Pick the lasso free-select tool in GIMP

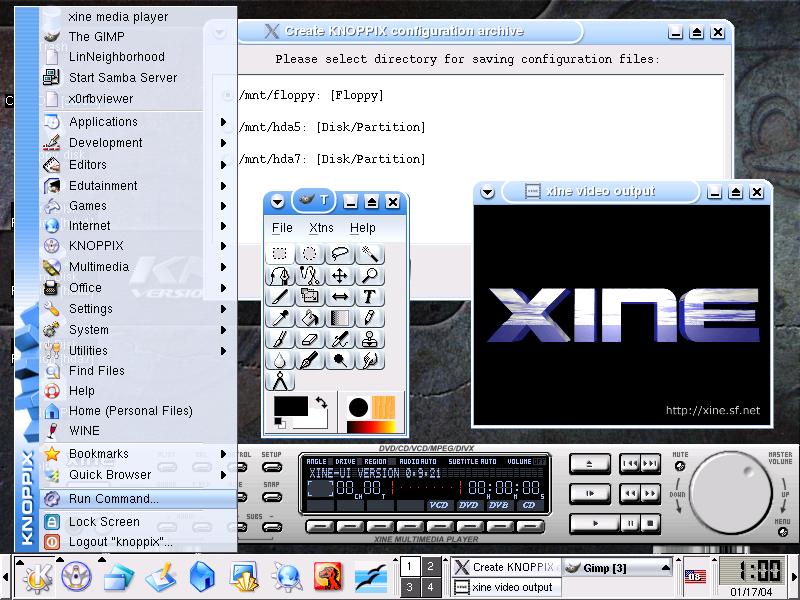[340, 254]
